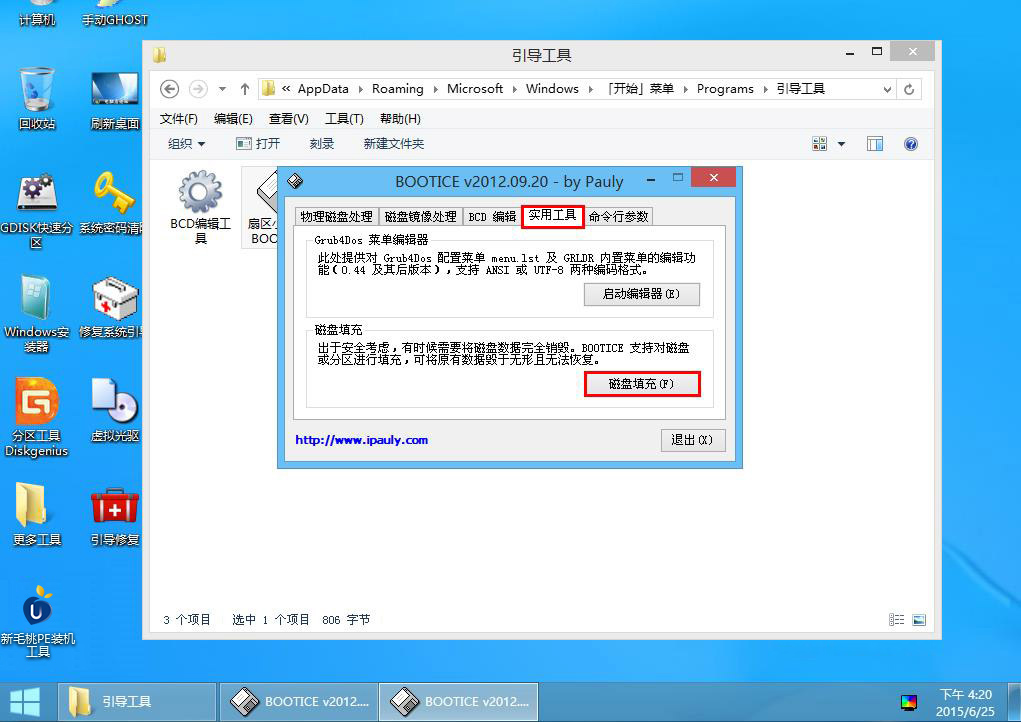The image size is (1021, 722).
Task: Open the 回收站 recycle bin icon
Action: point(37,98)
